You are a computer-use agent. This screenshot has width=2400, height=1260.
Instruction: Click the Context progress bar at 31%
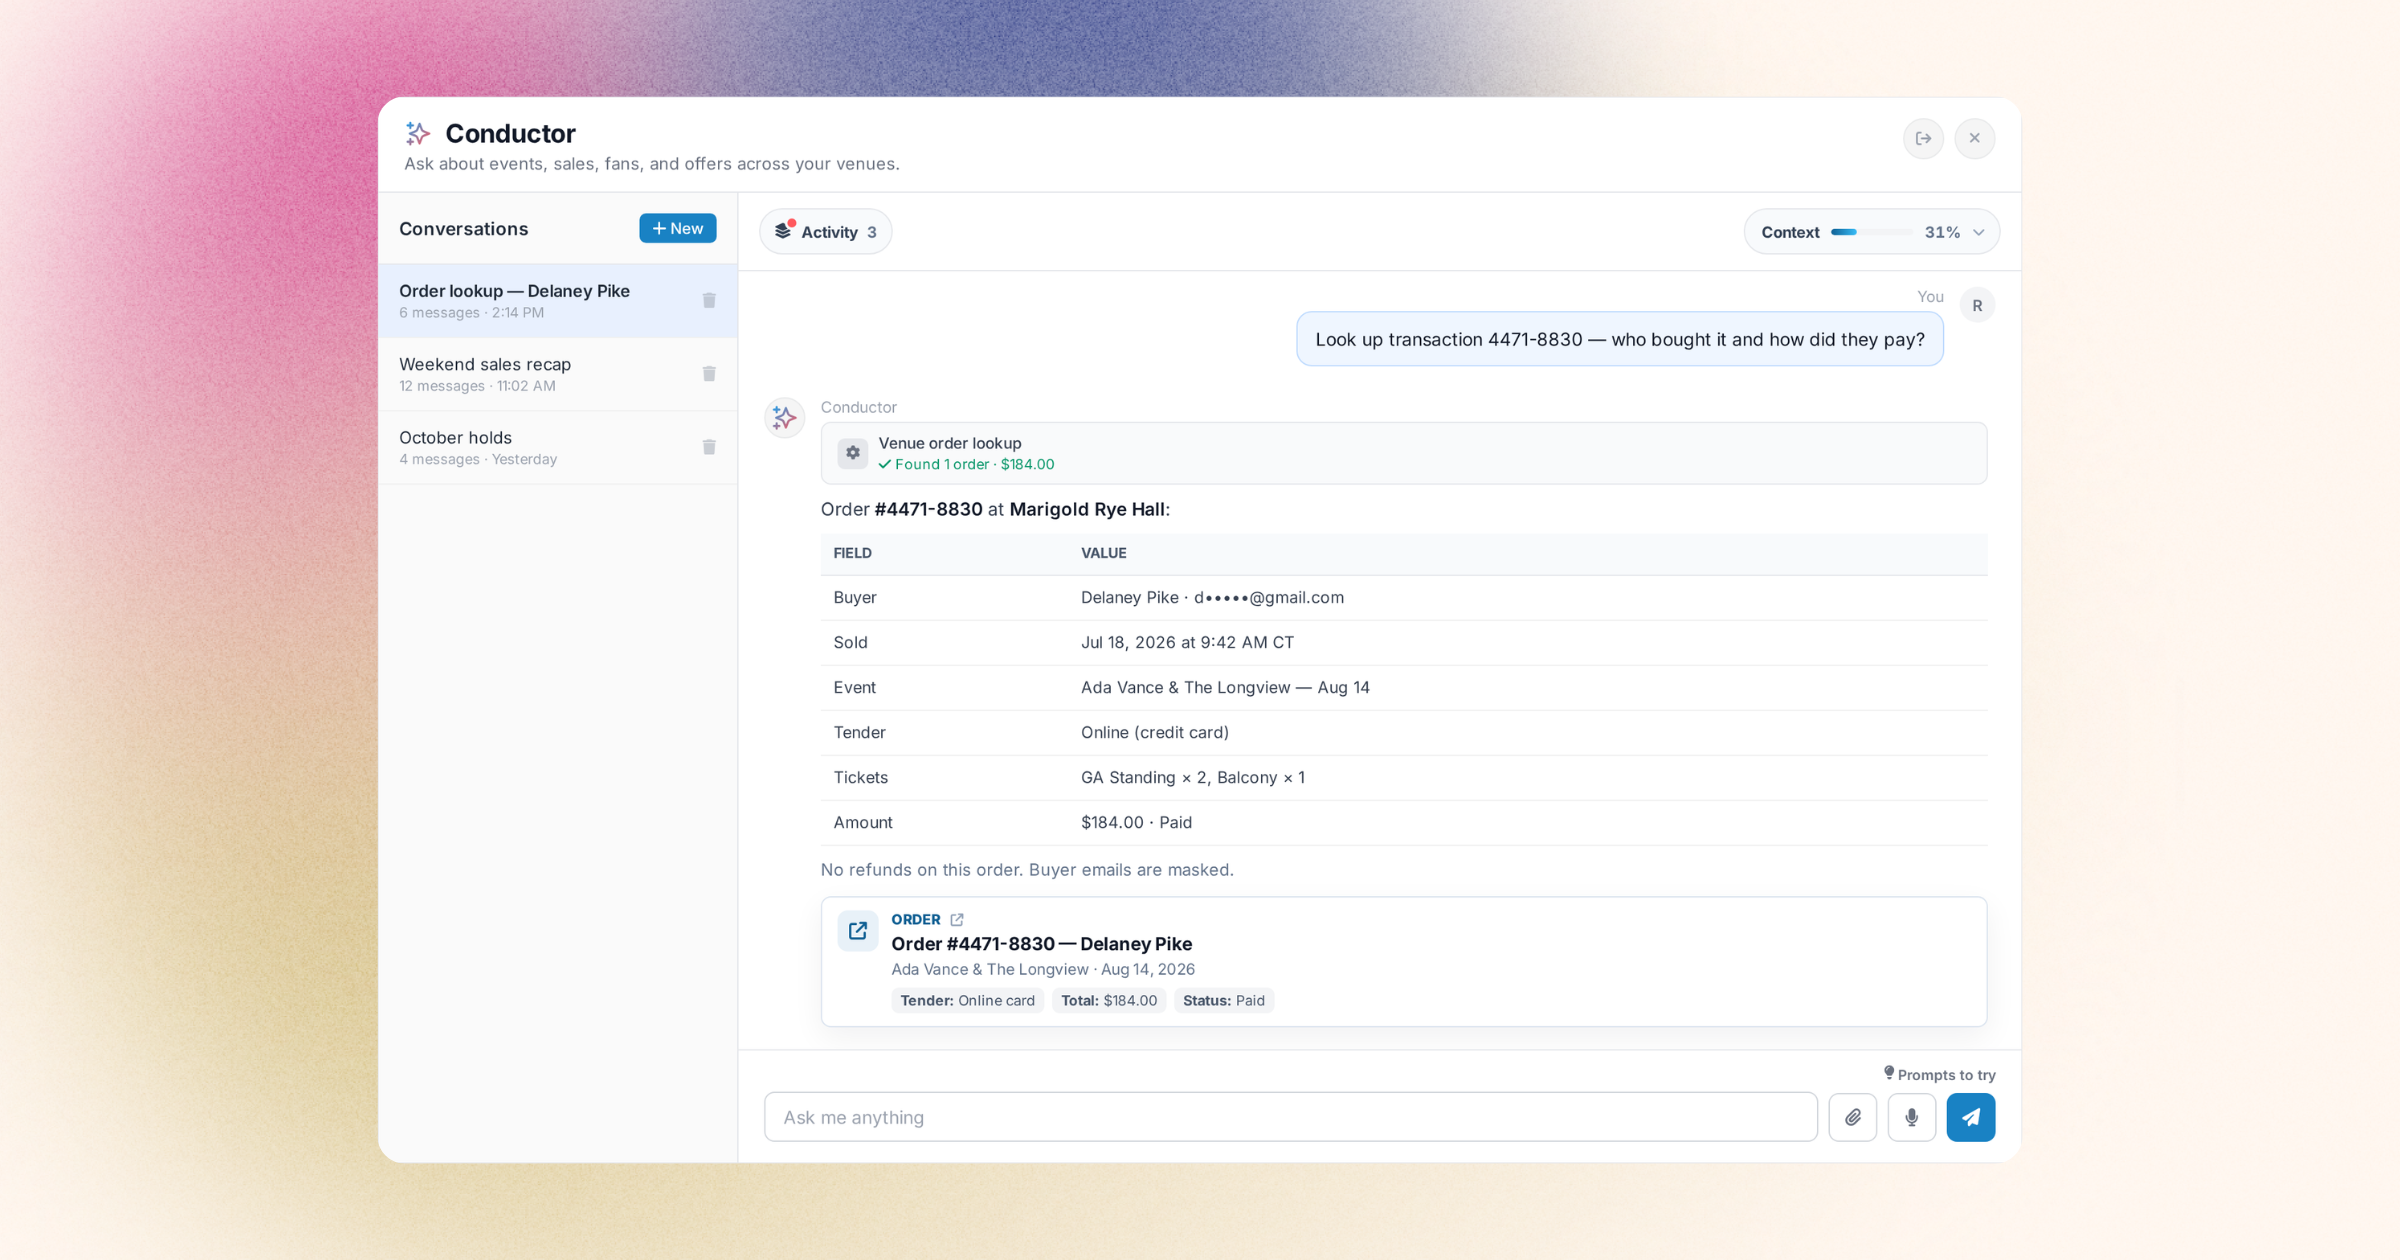1870,232
